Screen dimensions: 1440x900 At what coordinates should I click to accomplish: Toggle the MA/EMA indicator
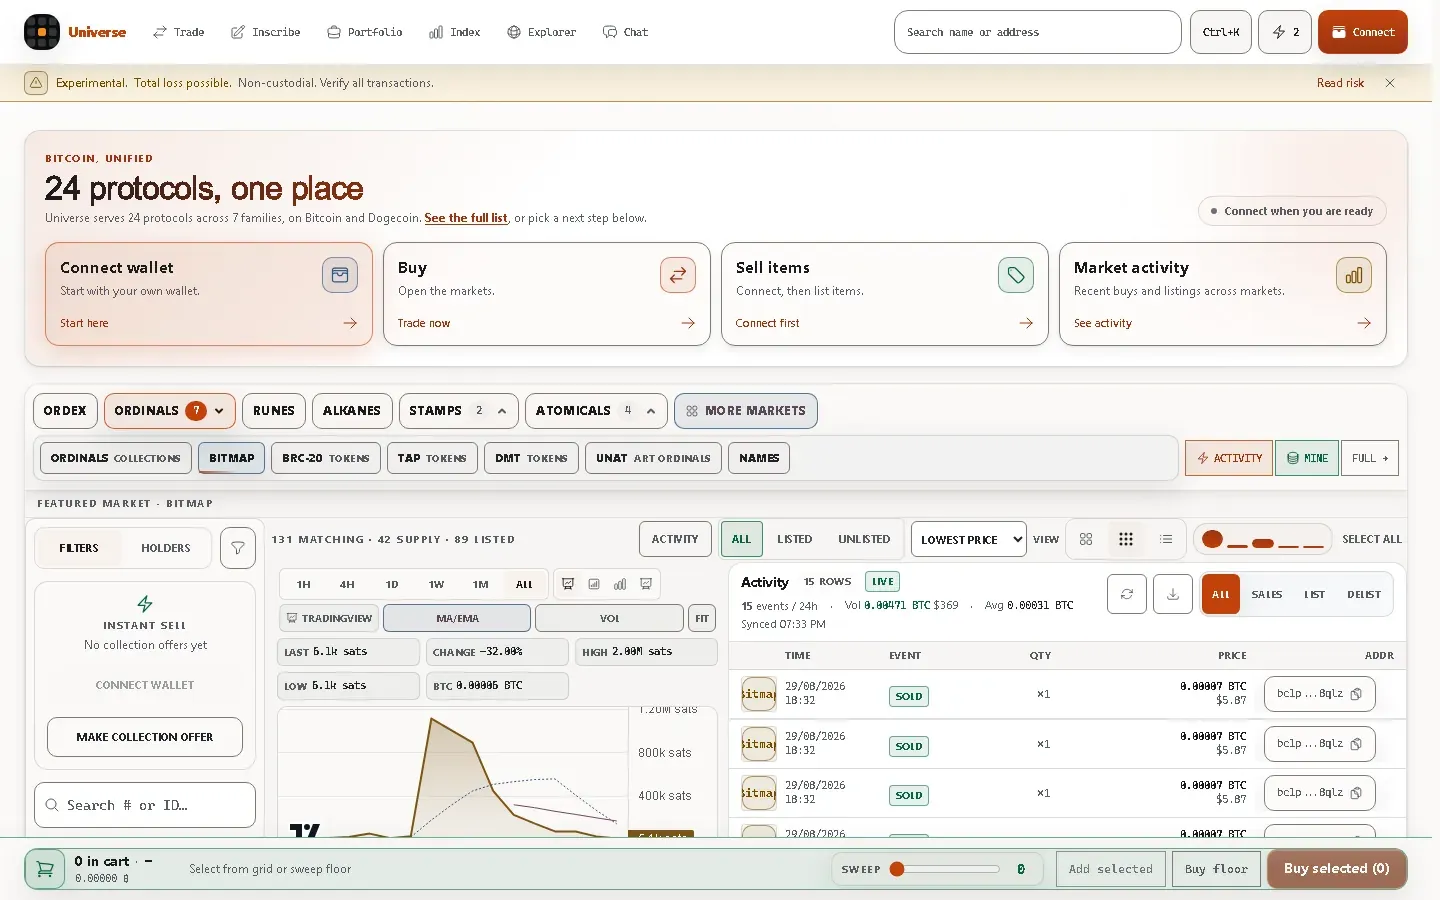(457, 618)
